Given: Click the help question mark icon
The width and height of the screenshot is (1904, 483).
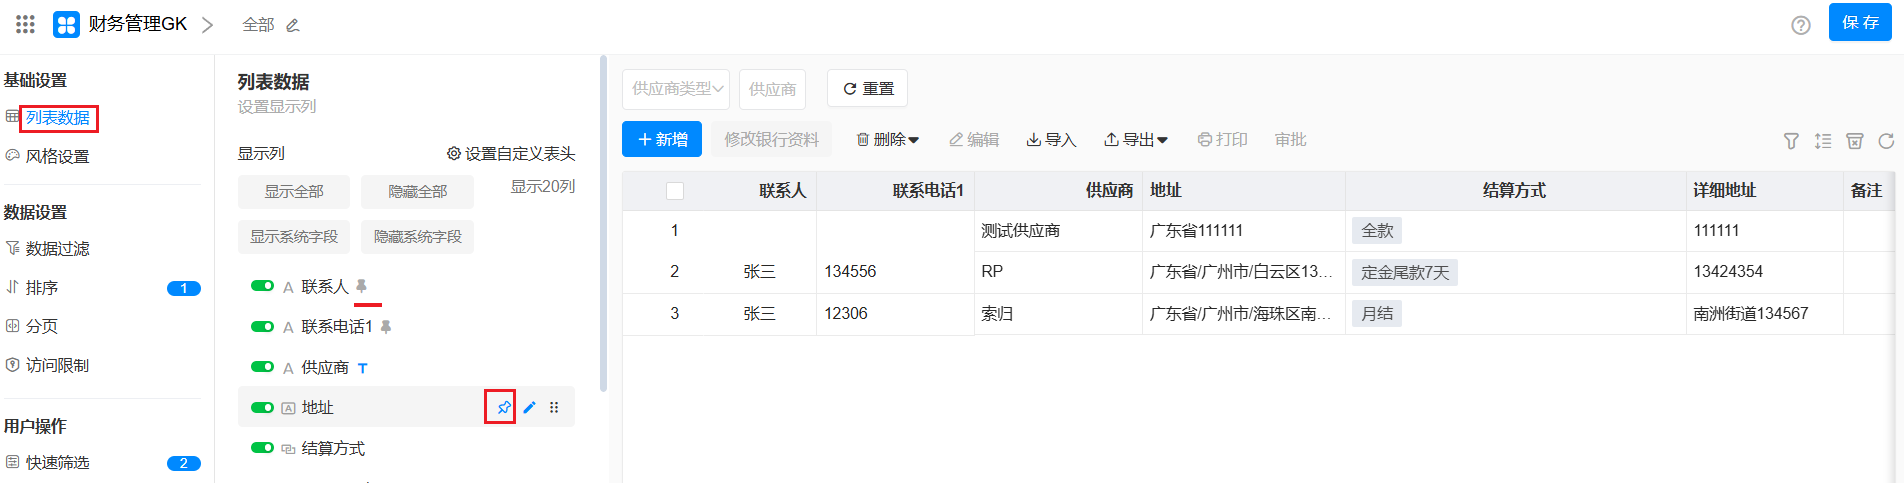Looking at the screenshot, I should click(1800, 25).
